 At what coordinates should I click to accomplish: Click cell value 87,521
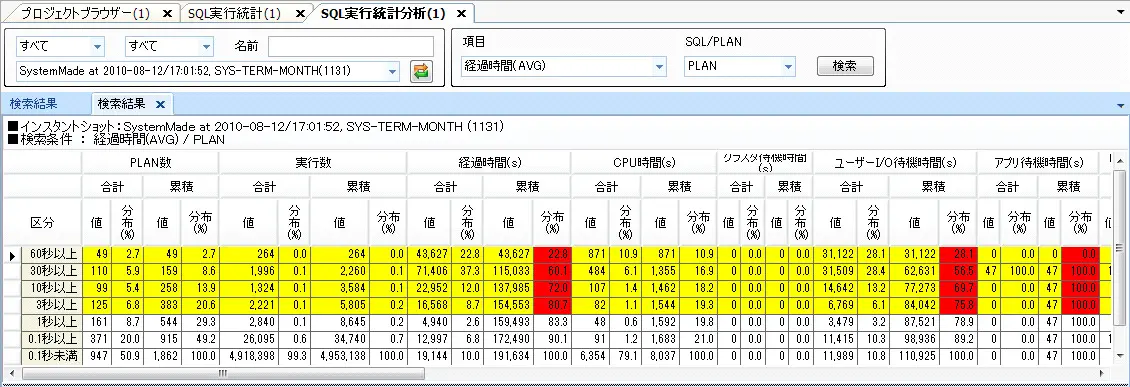pyautogui.click(x=914, y=321)
